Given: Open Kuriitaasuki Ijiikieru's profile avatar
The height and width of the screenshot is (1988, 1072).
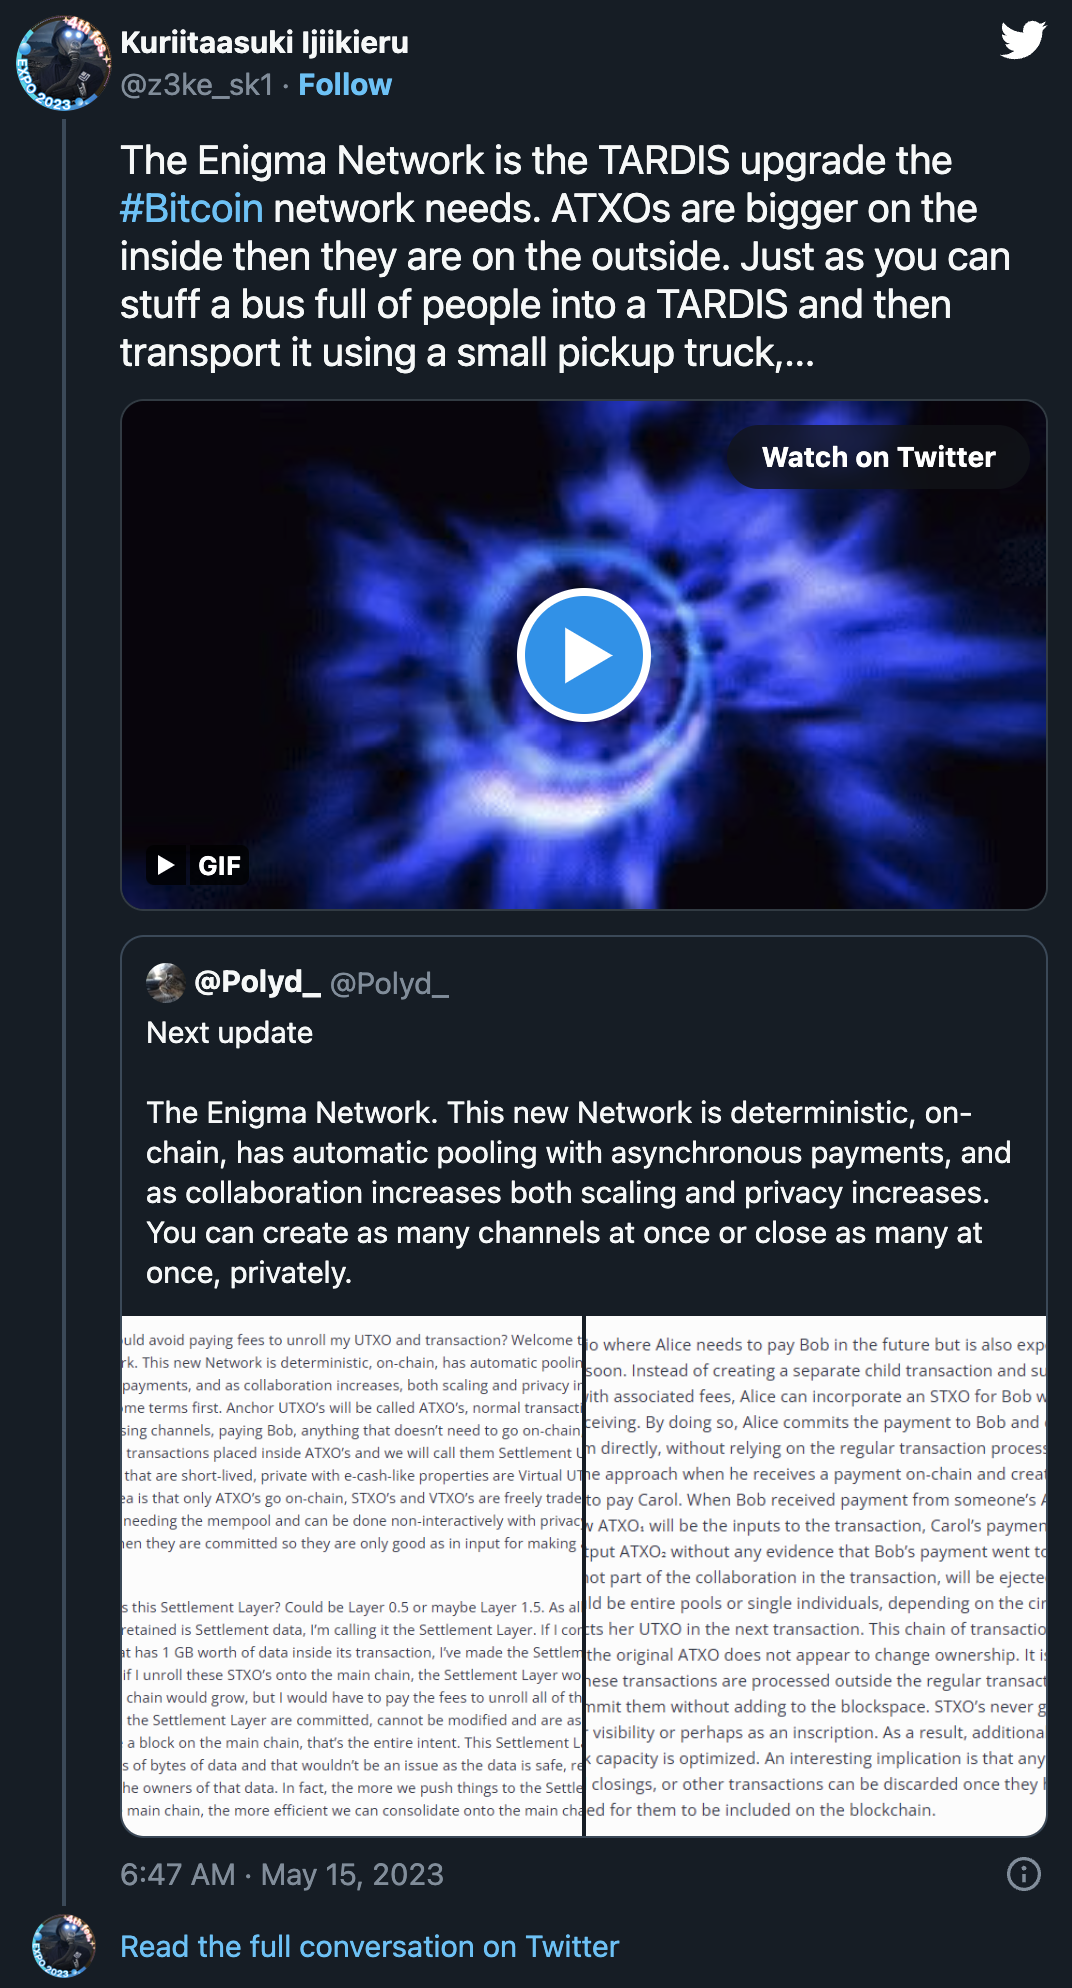Looking at the screenshot, I should pos(62,63).
